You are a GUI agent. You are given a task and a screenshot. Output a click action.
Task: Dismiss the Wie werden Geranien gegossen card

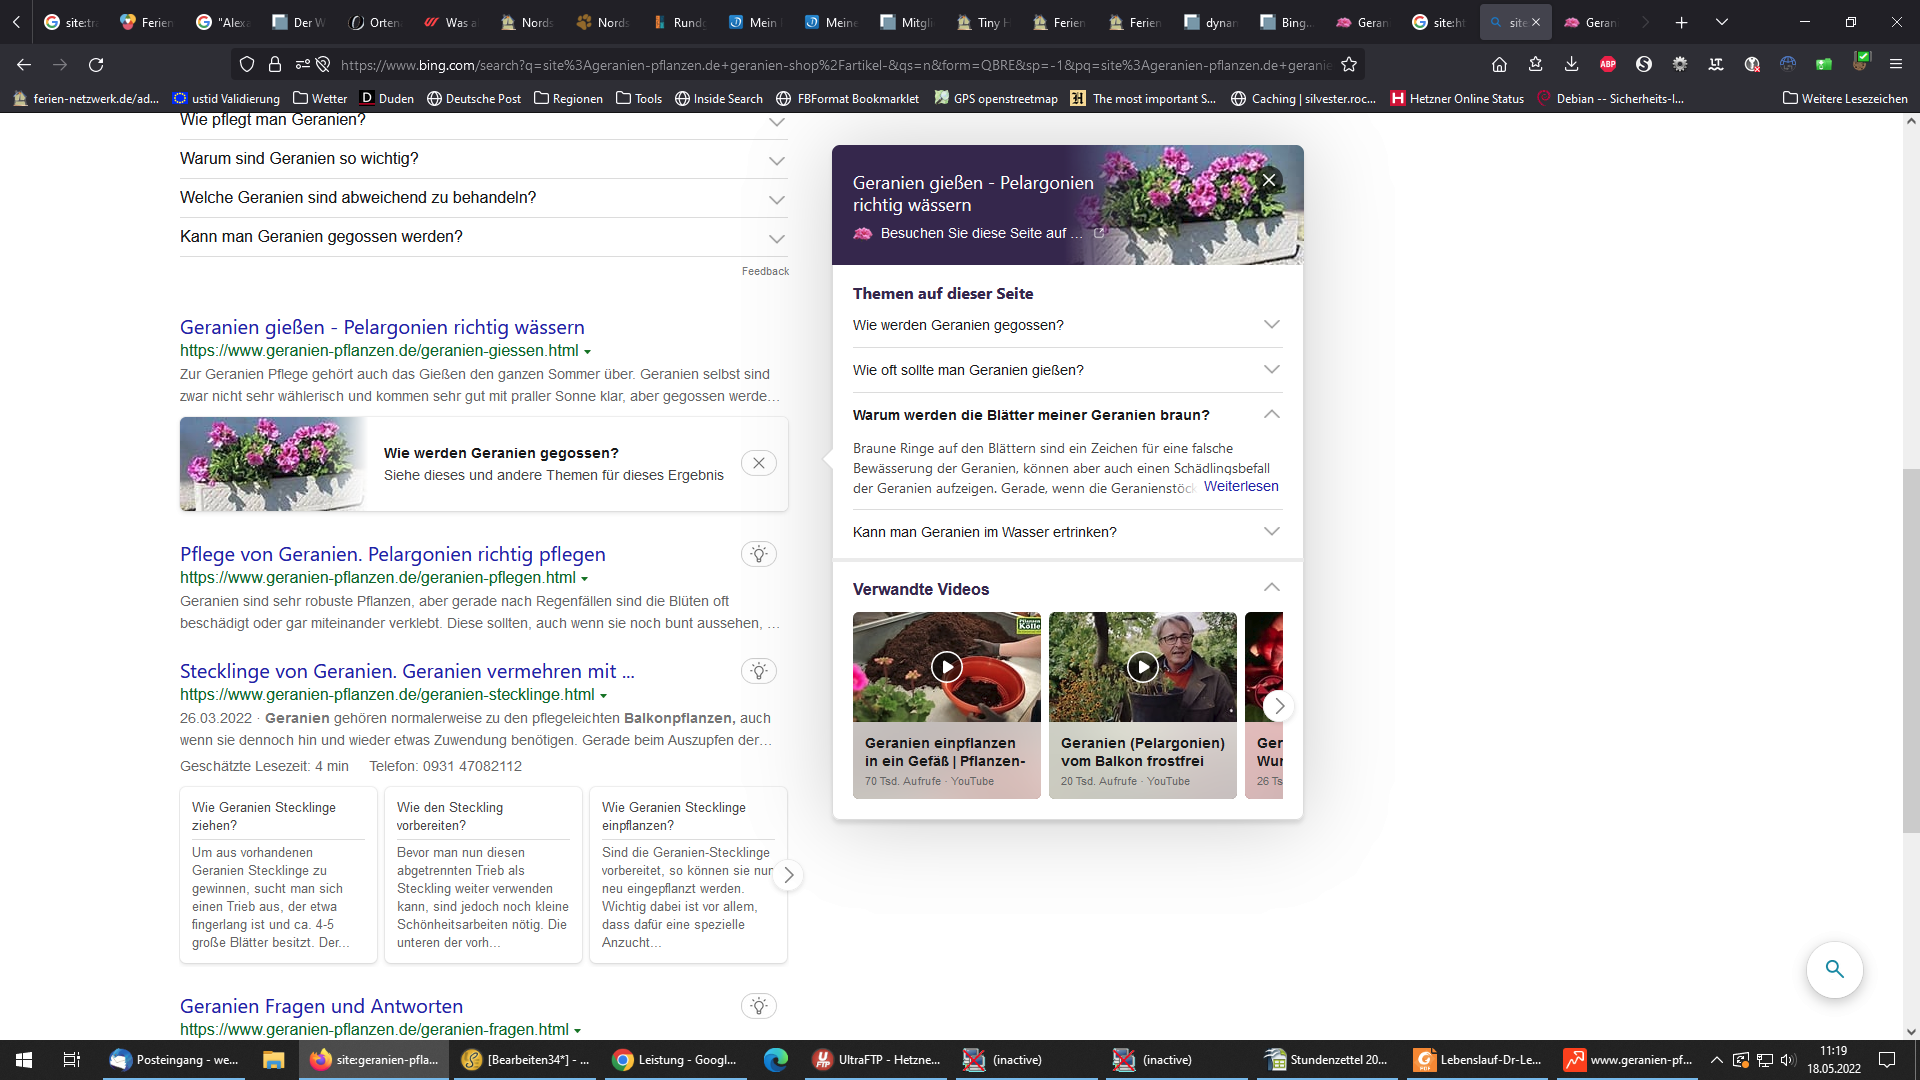[x=758, y=463]
